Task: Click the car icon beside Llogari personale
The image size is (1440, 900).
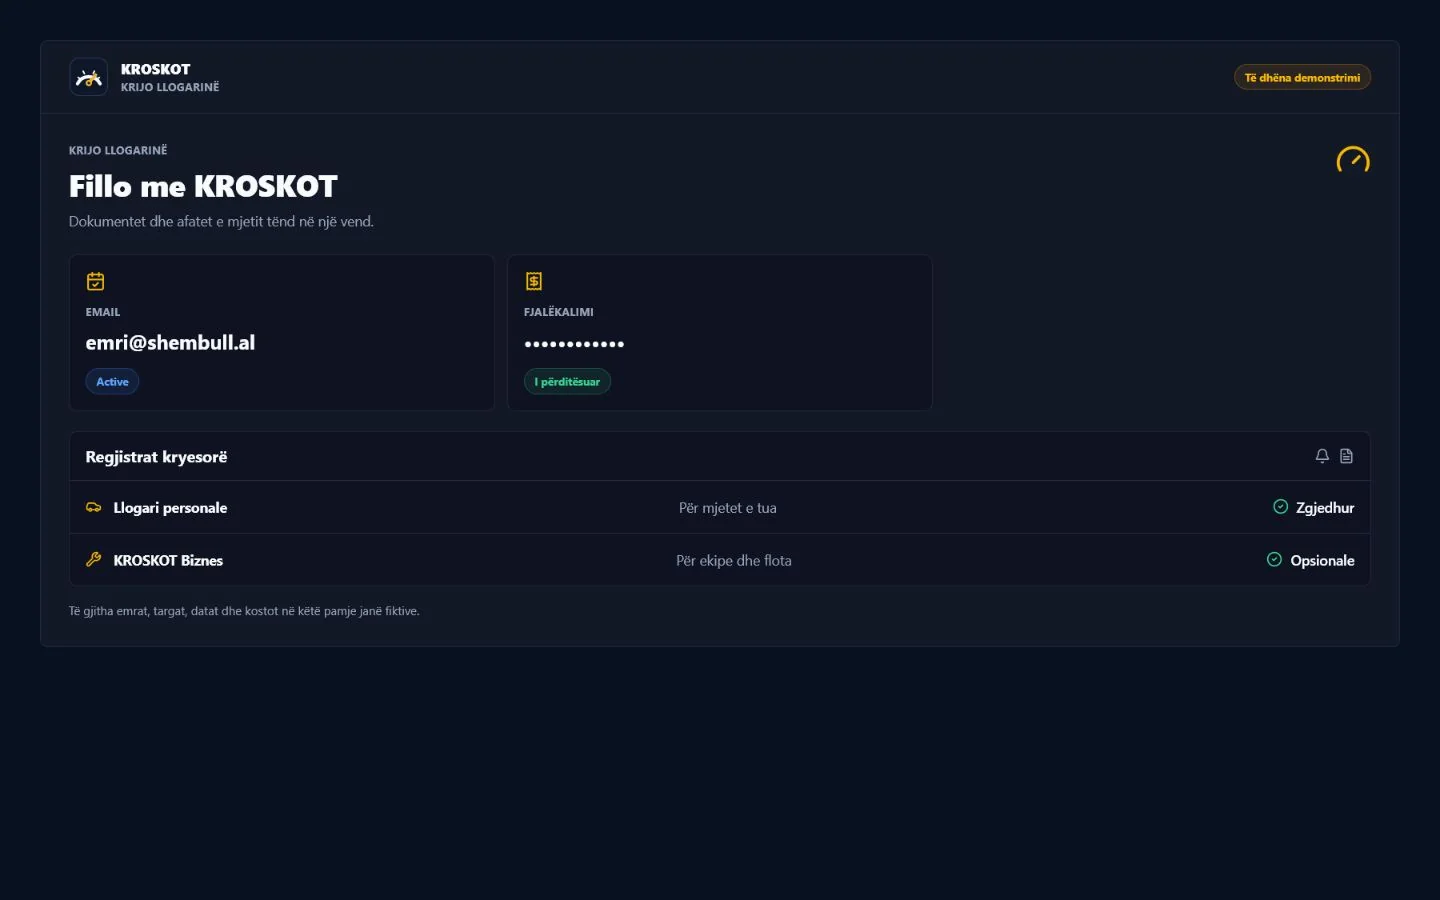Action: [94, 507]
